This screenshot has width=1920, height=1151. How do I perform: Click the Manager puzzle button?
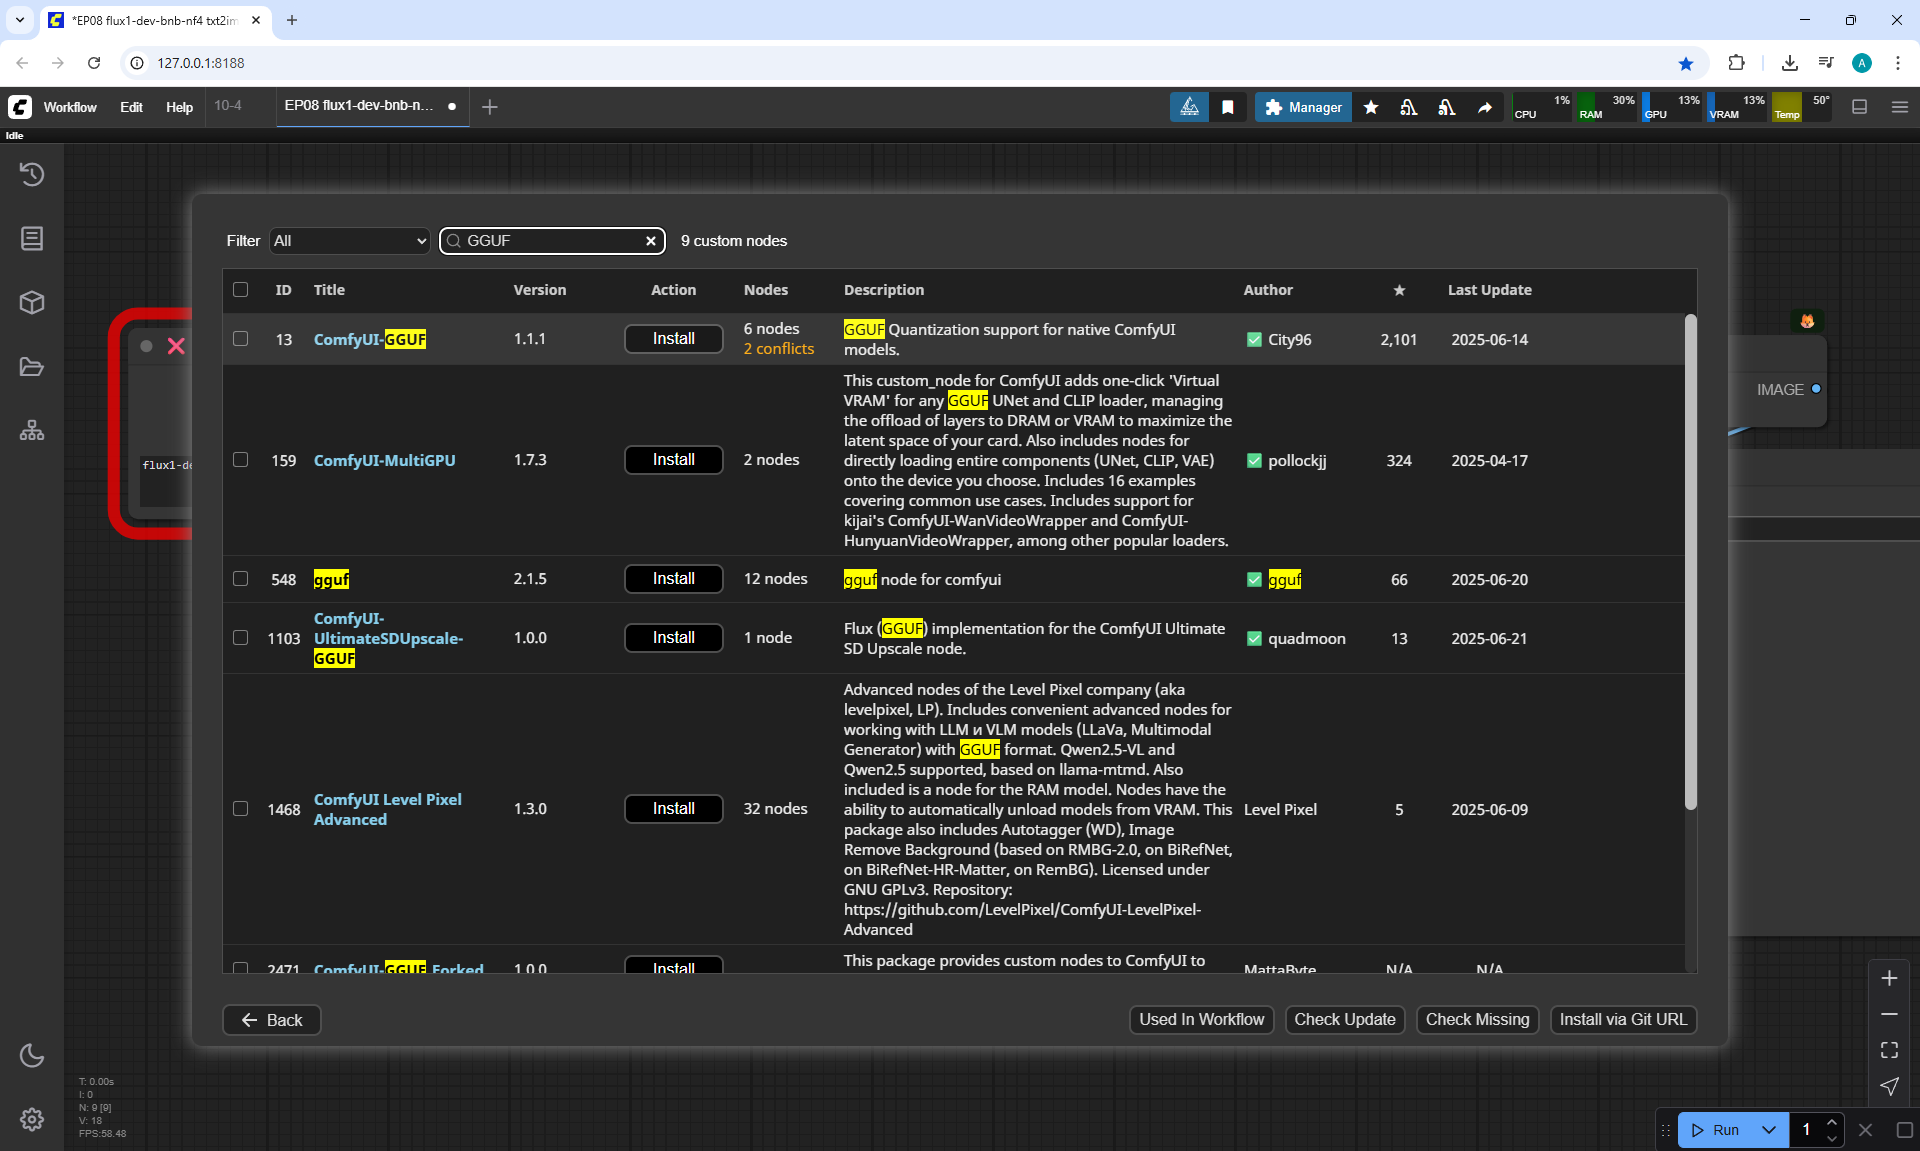1303,107
